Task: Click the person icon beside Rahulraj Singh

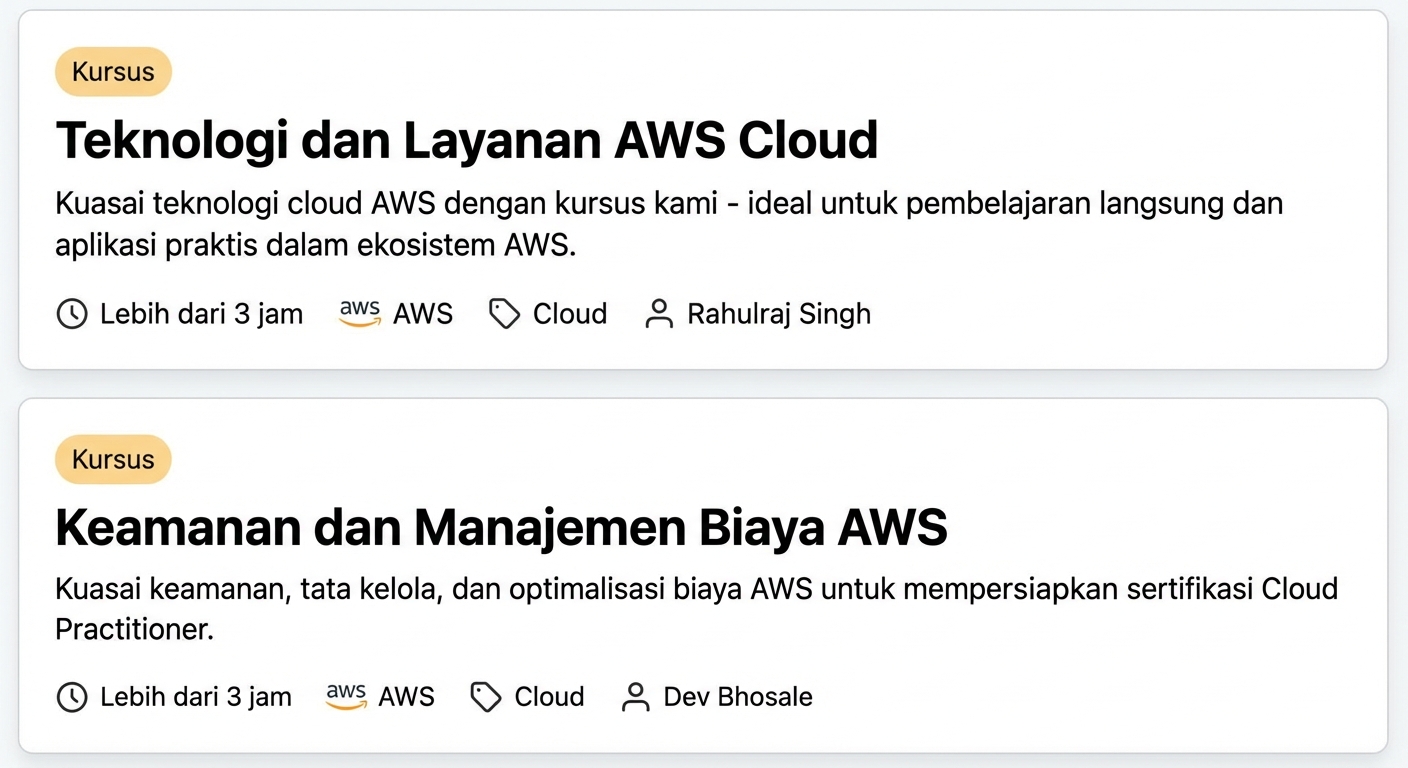Action: tap(659, 314)
